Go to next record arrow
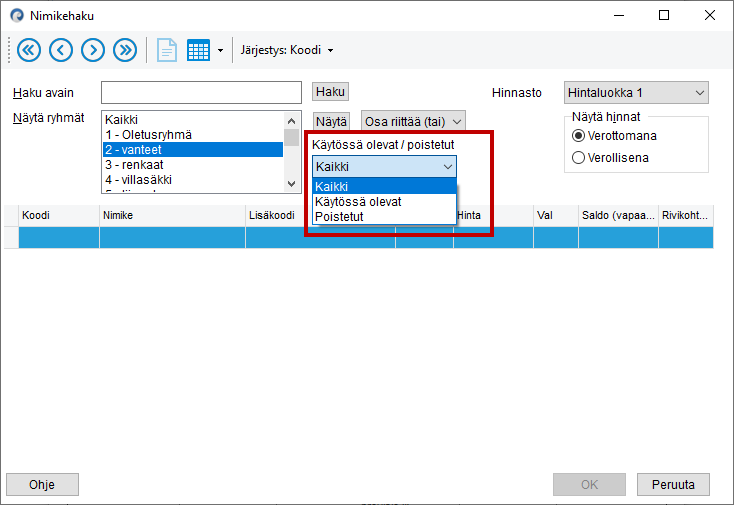734x505 pixels. click(x=93, y=50)
